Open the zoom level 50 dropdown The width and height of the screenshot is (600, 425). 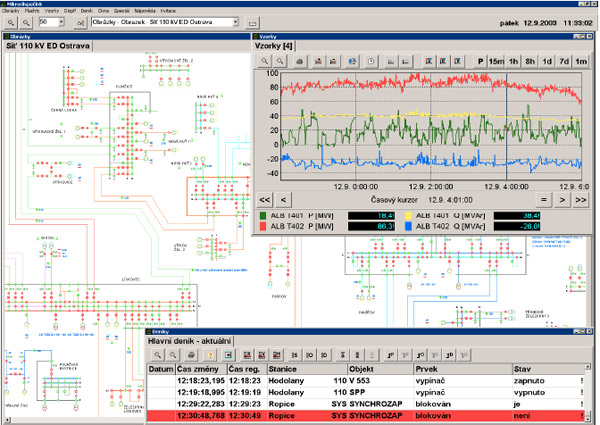point(61,20)
